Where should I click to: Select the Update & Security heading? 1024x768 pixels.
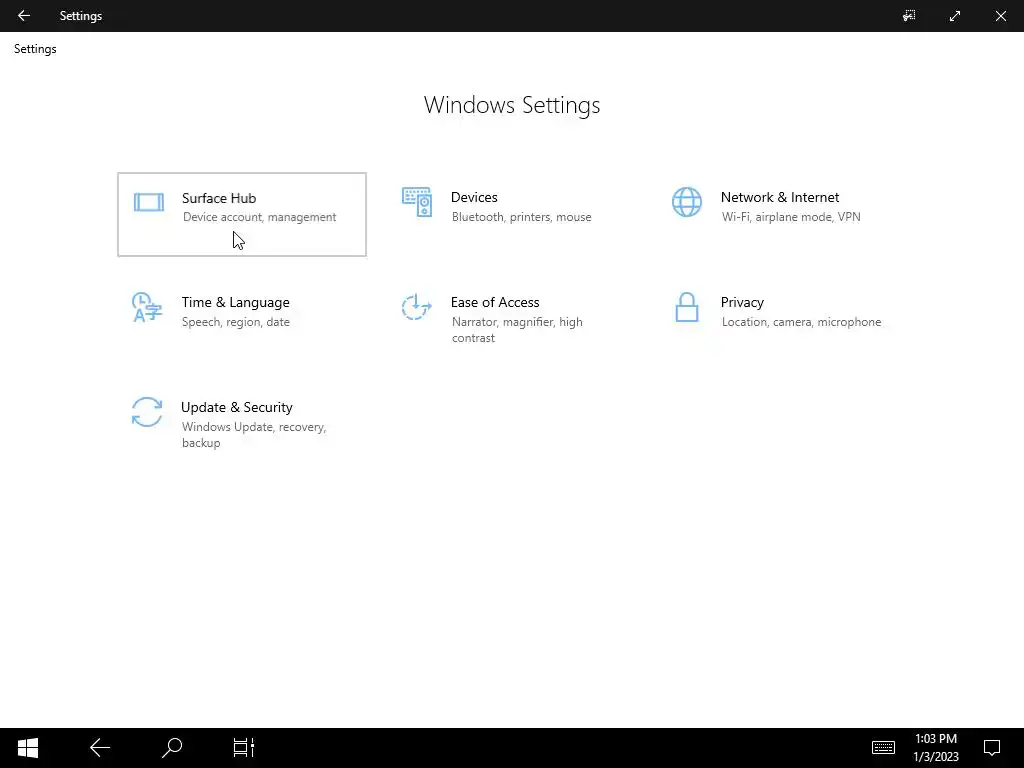point(236,408)
